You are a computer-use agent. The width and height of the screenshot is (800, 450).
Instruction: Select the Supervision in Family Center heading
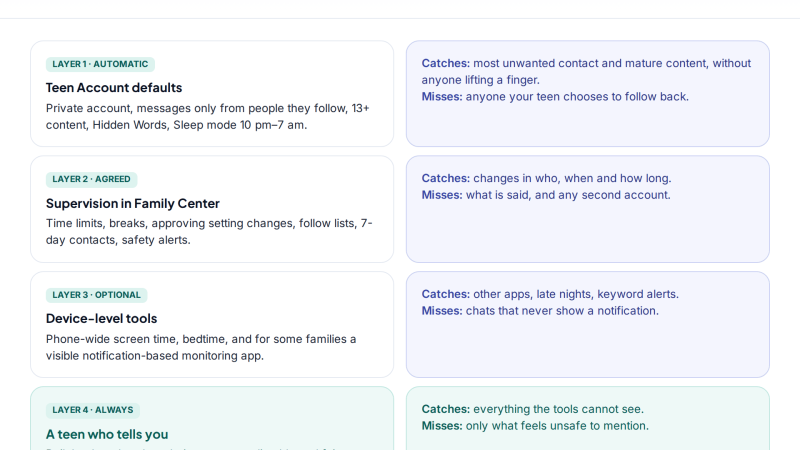pos(133,204)
